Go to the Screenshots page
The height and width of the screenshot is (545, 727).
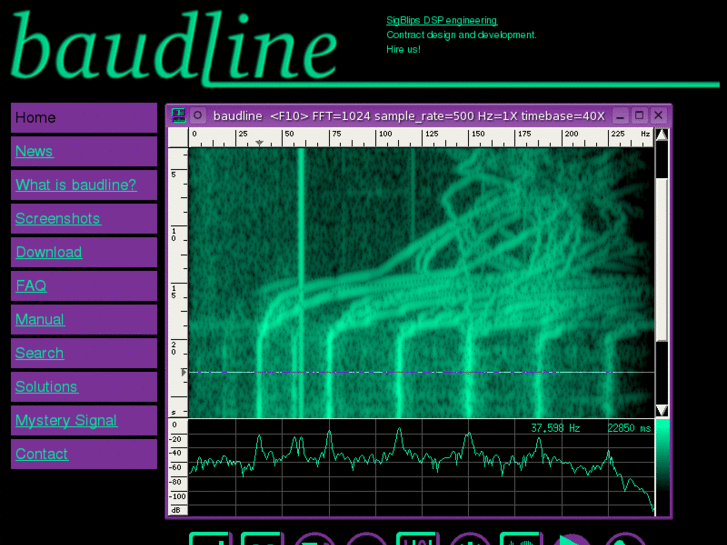click(x=58, y=219)
